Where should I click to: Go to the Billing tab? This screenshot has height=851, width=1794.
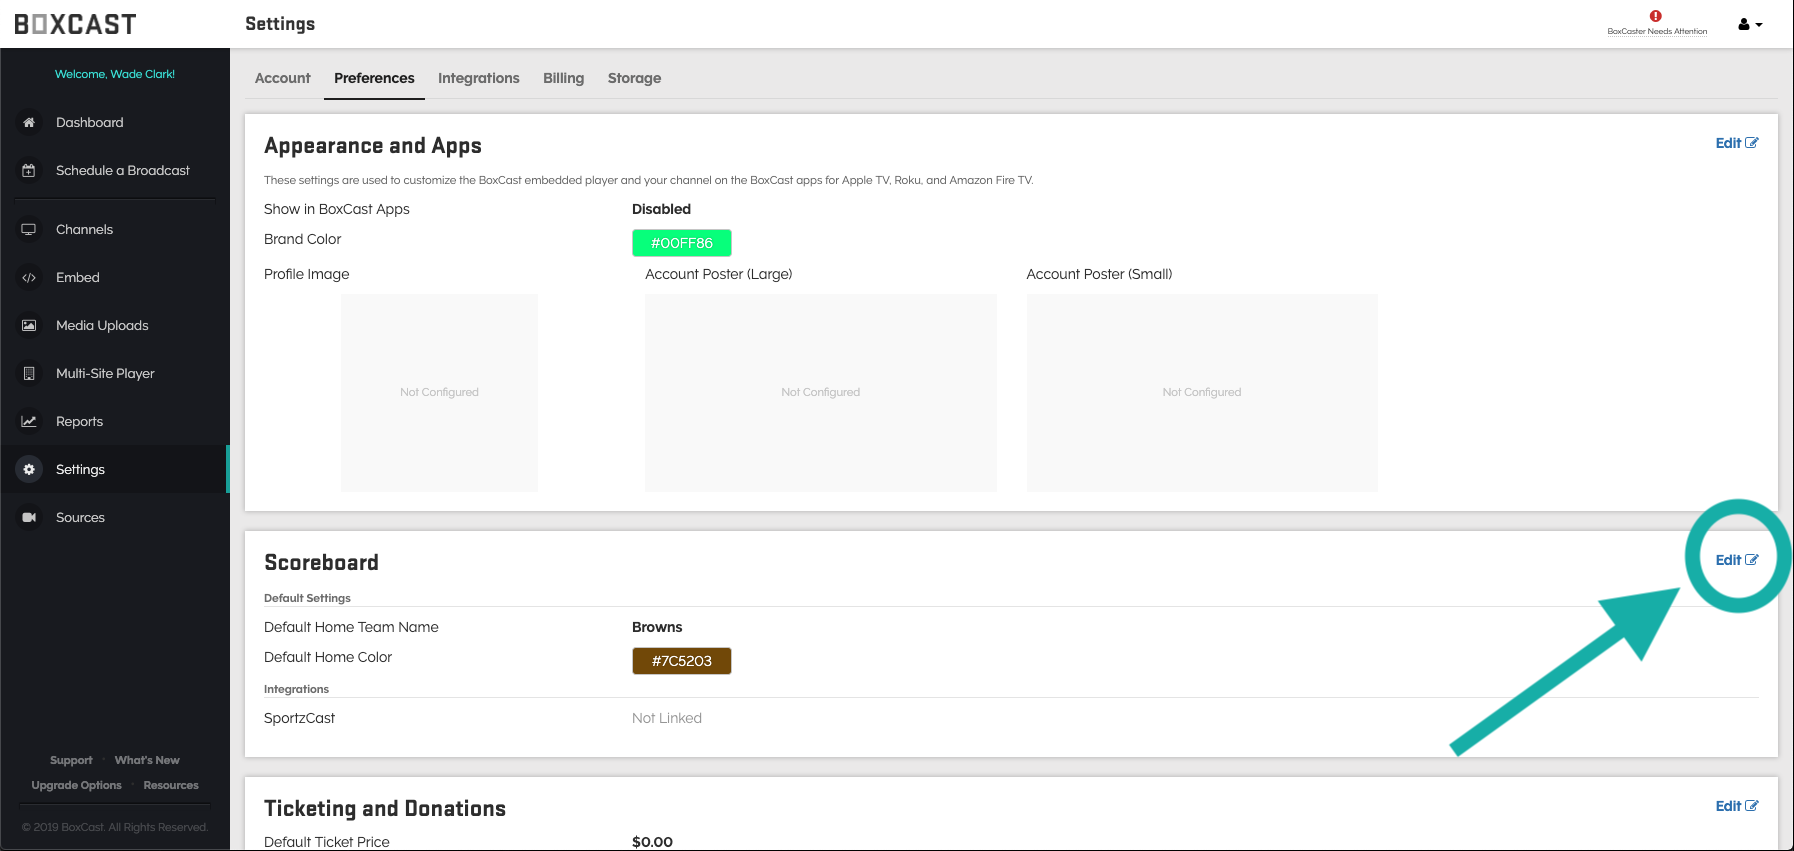pos(563,78)
